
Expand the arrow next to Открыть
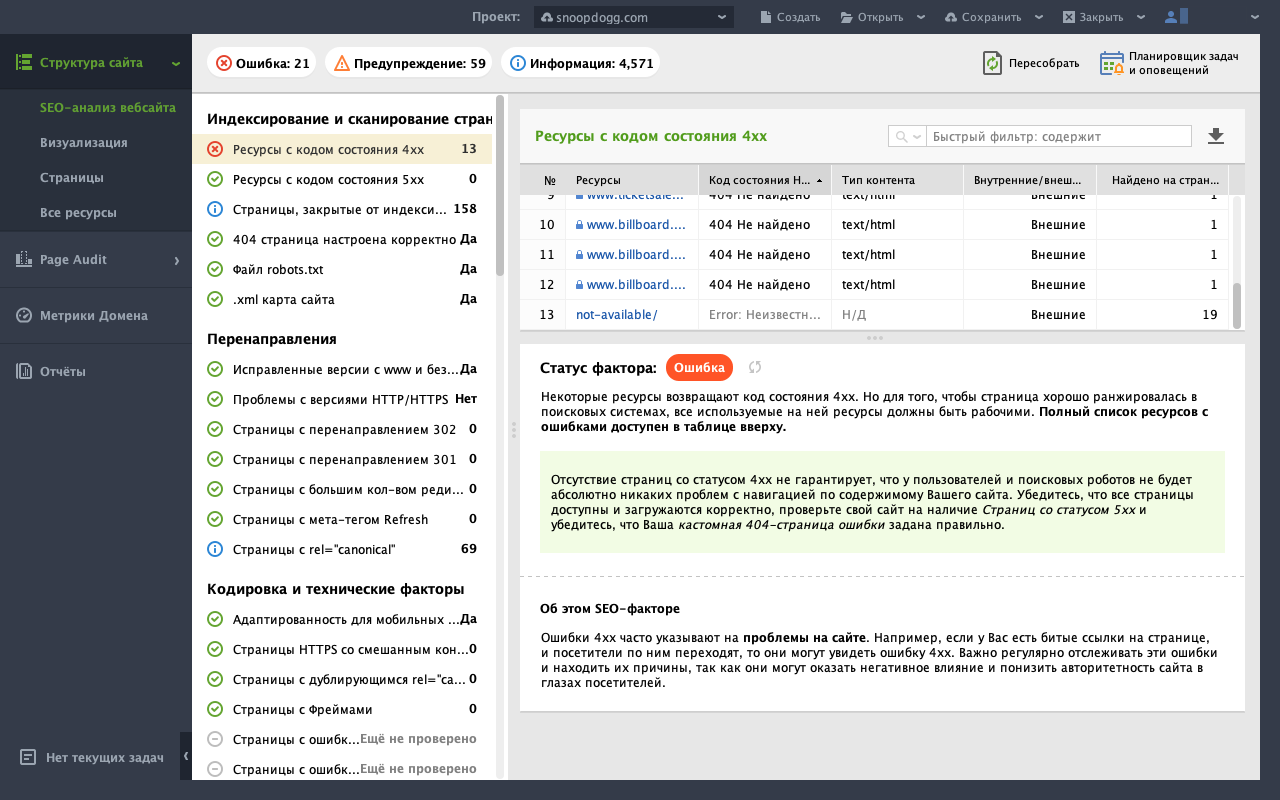[x=921, y=17]
